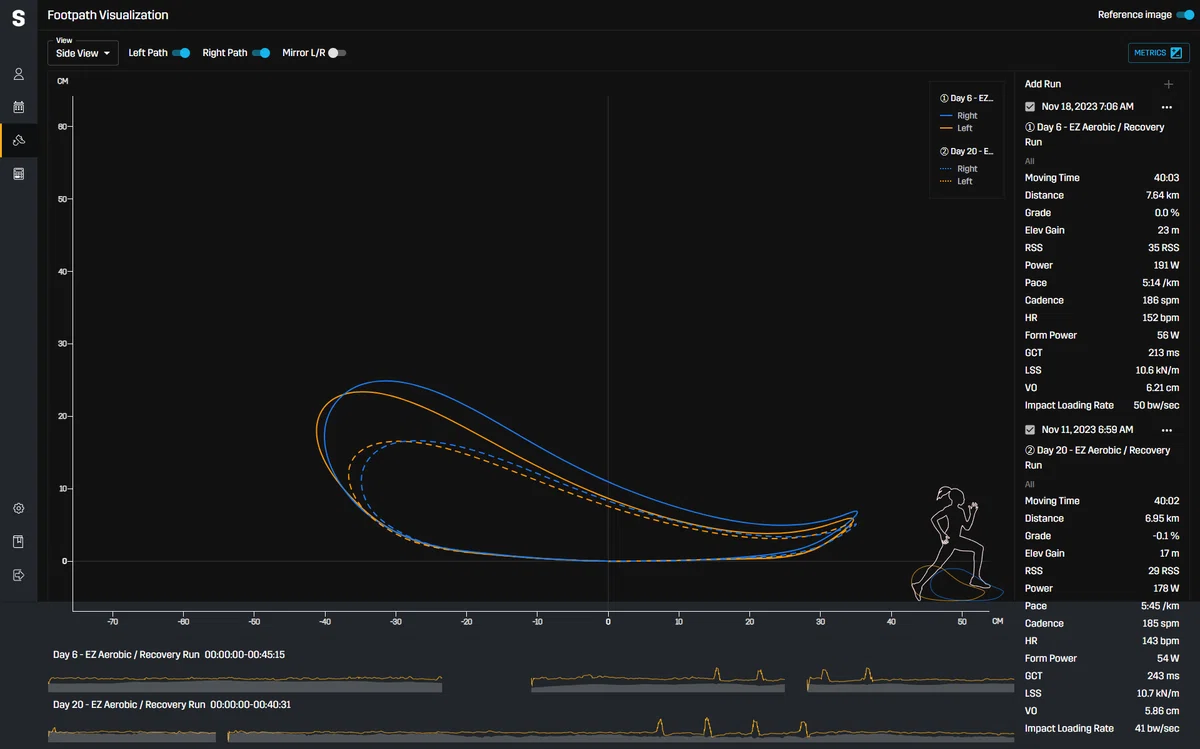Click the logout sidebar icon

click(x=18, y=575)
